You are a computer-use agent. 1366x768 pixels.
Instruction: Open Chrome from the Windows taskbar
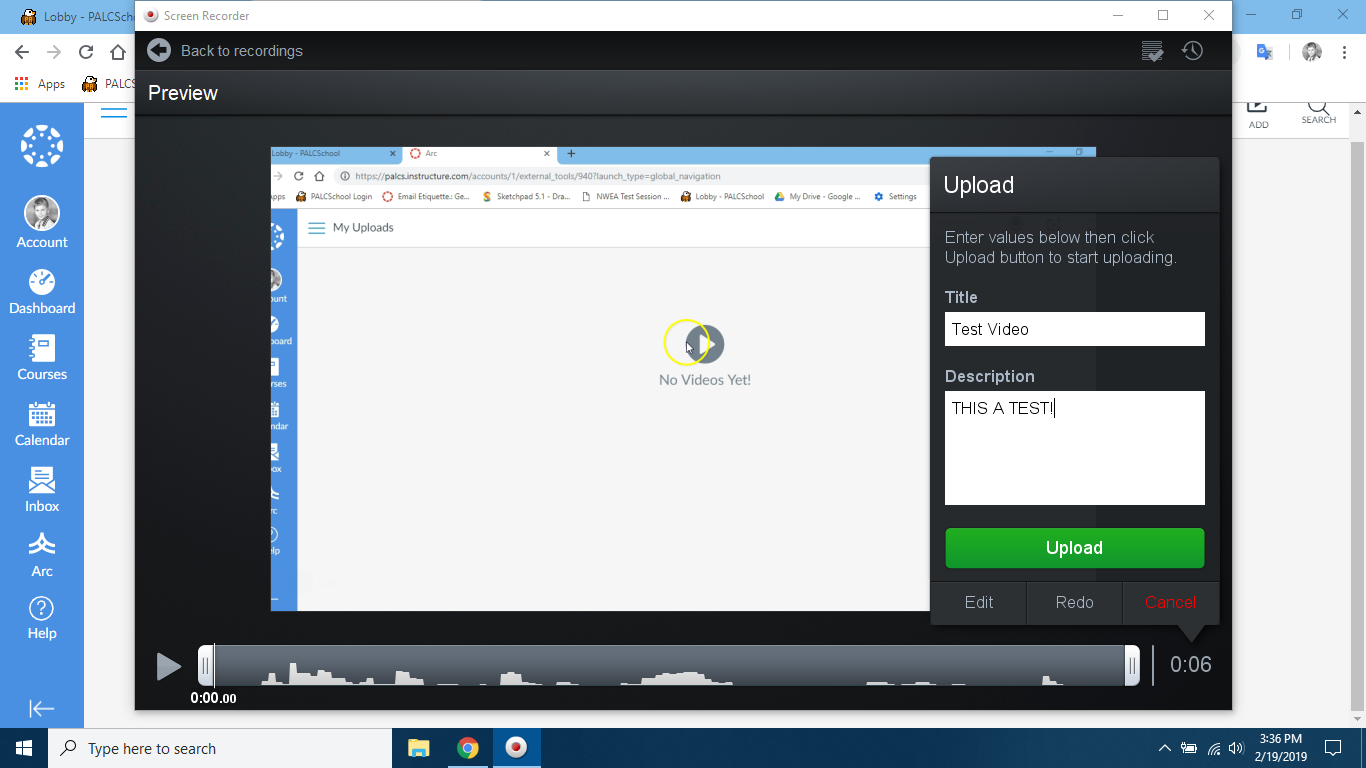click(467, 748)
